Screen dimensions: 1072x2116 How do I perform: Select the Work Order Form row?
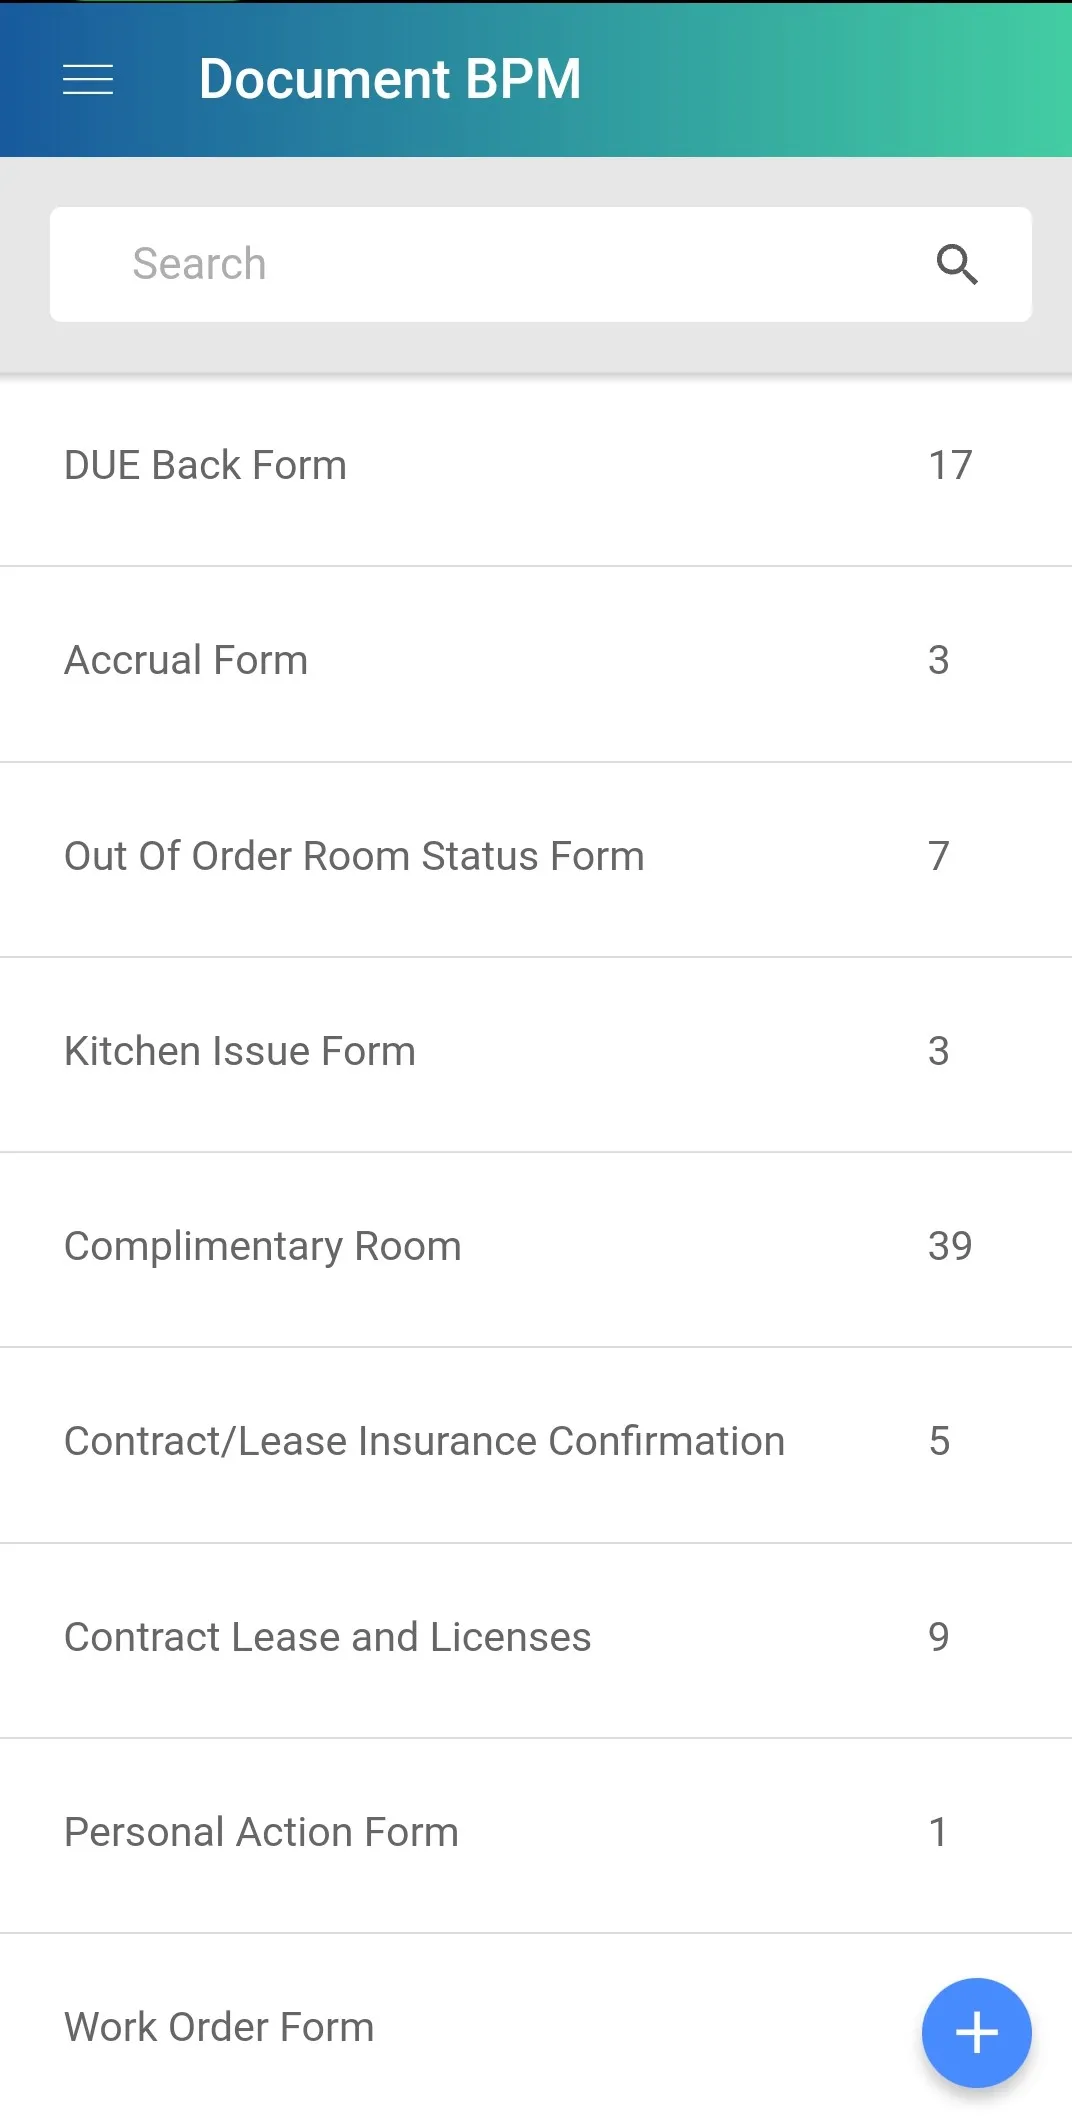click(x=536, y=2025)
